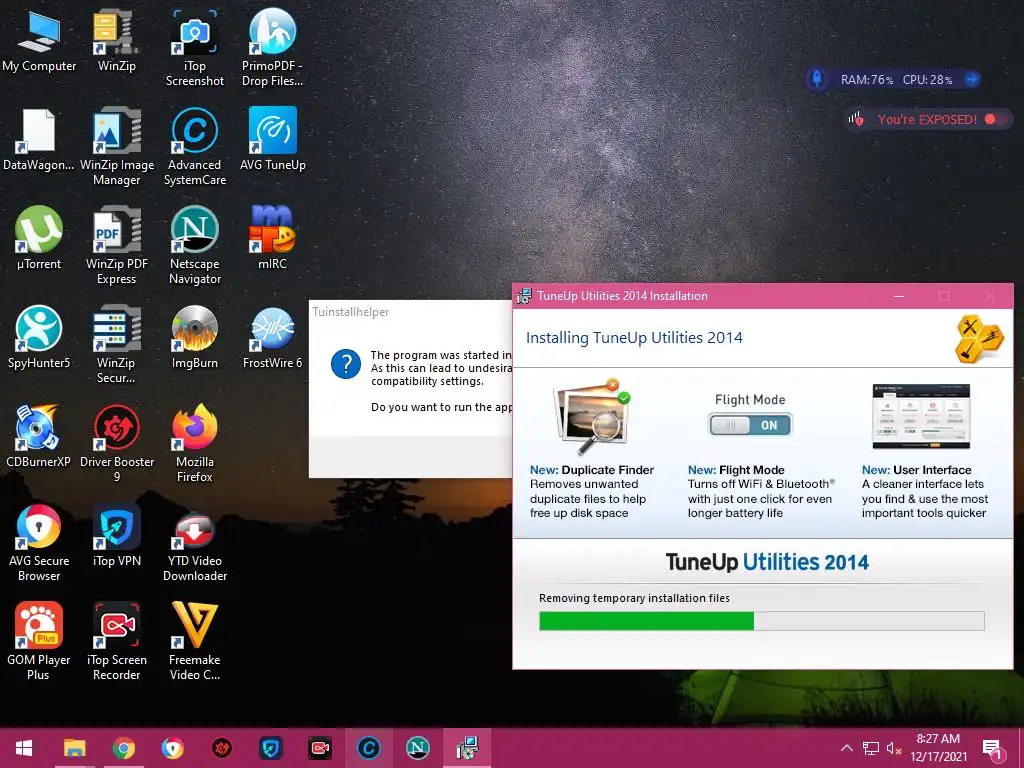This screenshot has height=768, width=1024.
Task: Toggle the Flight Mode ON switch
Action: 750,425
